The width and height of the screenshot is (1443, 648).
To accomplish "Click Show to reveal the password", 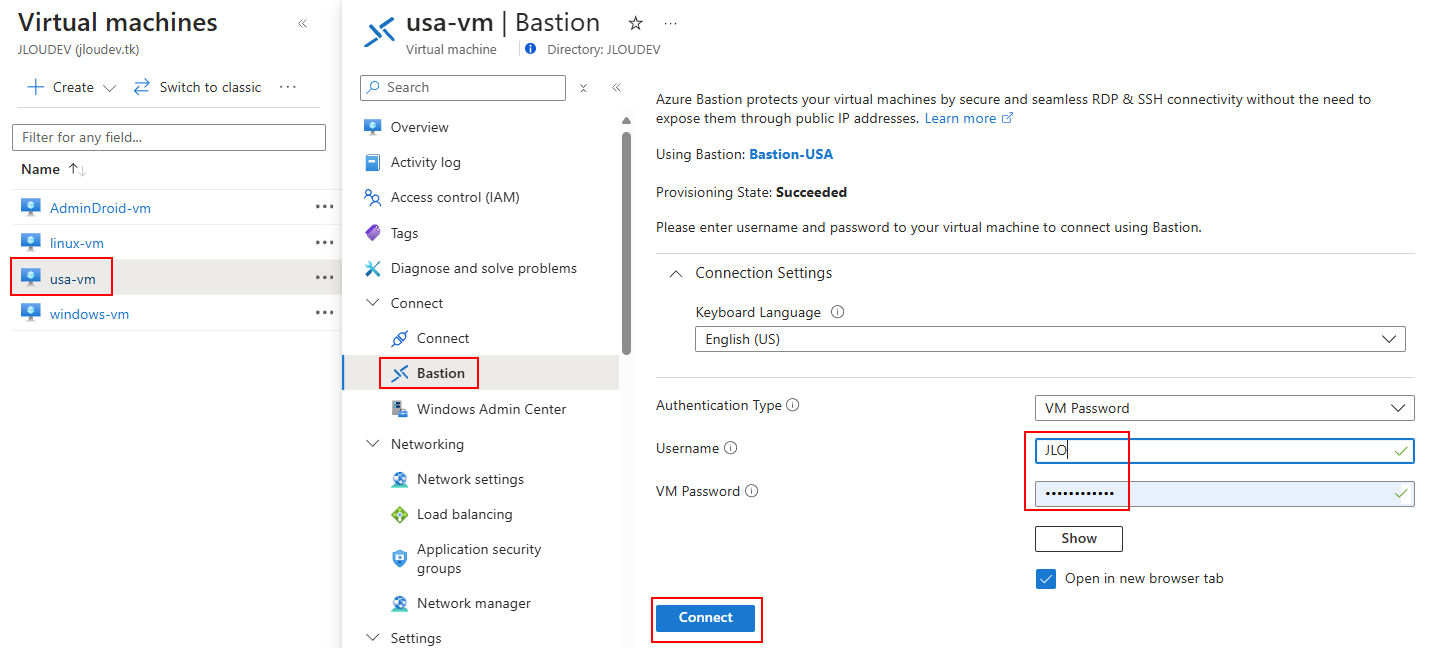I will [1078, 538].
